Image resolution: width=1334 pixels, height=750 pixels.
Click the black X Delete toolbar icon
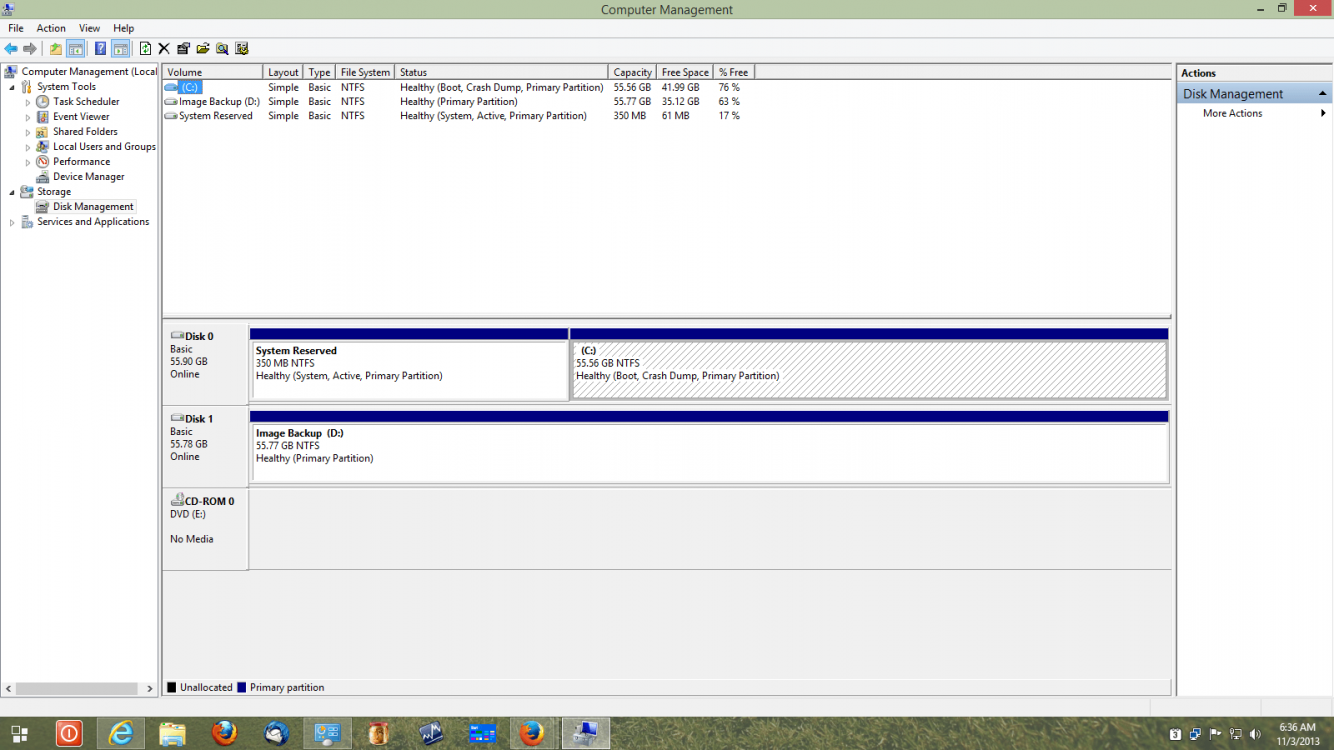(x=164, y=48)
